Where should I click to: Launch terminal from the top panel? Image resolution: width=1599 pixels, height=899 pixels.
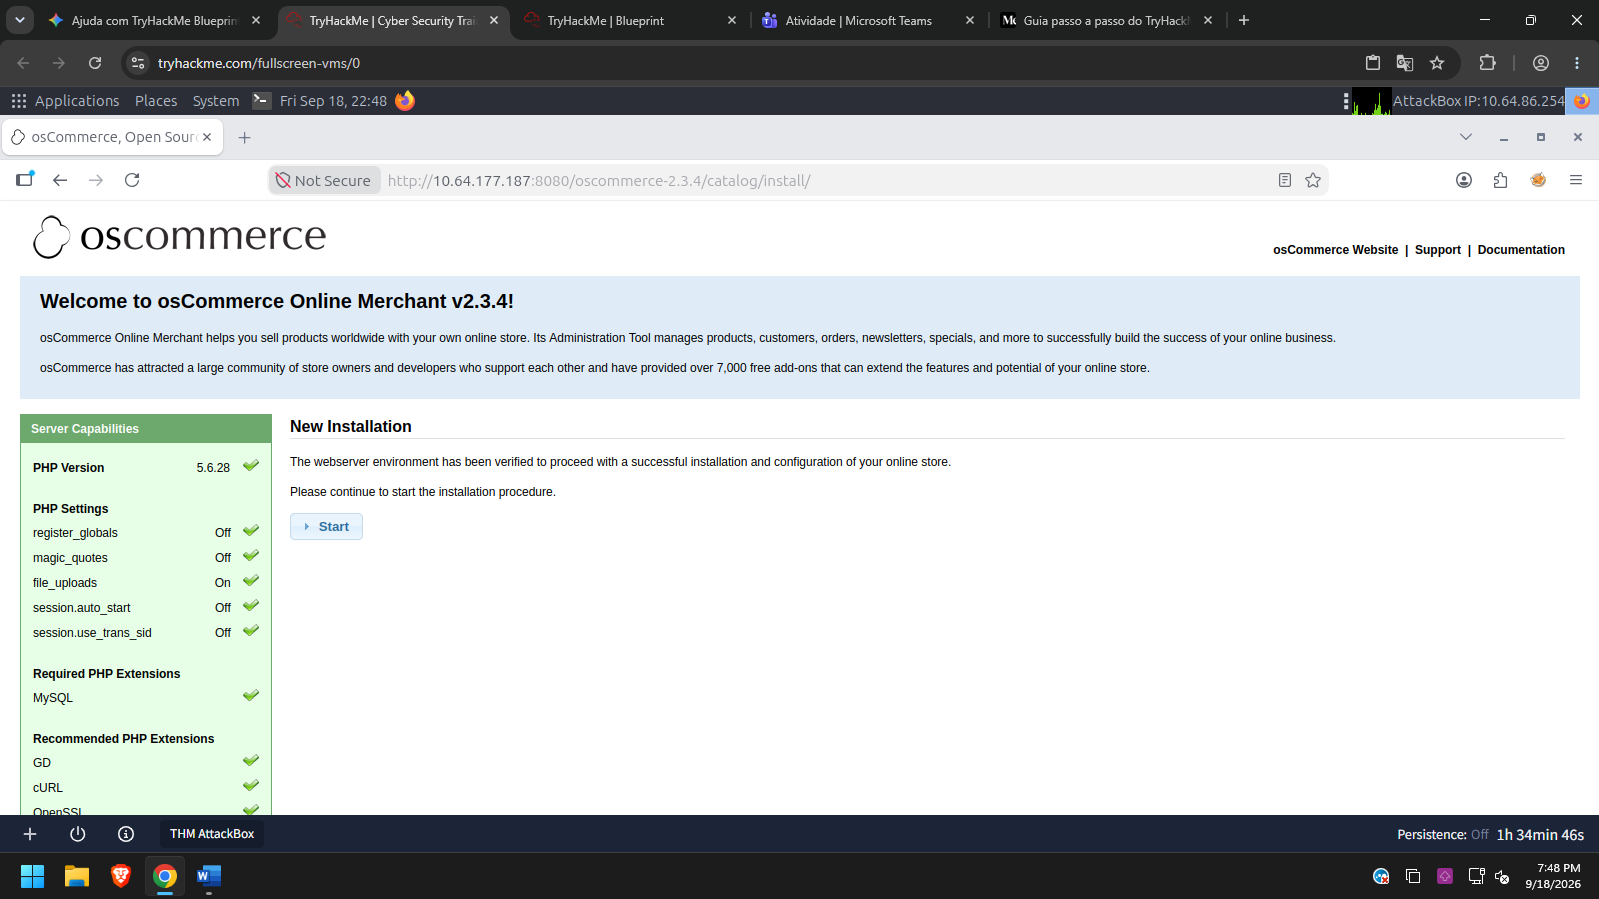[262, 100]
